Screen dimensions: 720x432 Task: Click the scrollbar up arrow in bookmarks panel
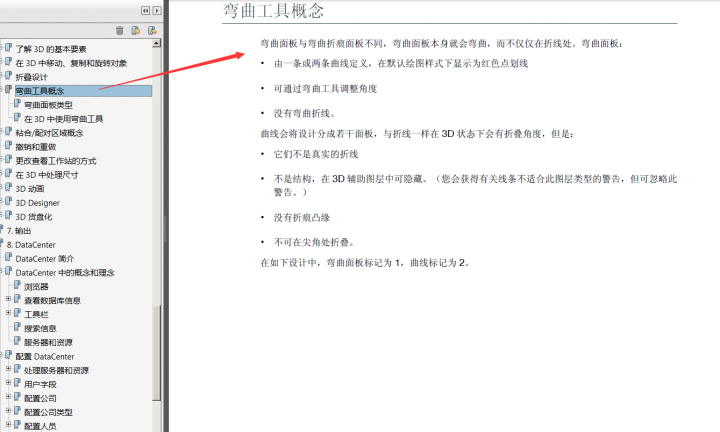[x=157, y=43]
